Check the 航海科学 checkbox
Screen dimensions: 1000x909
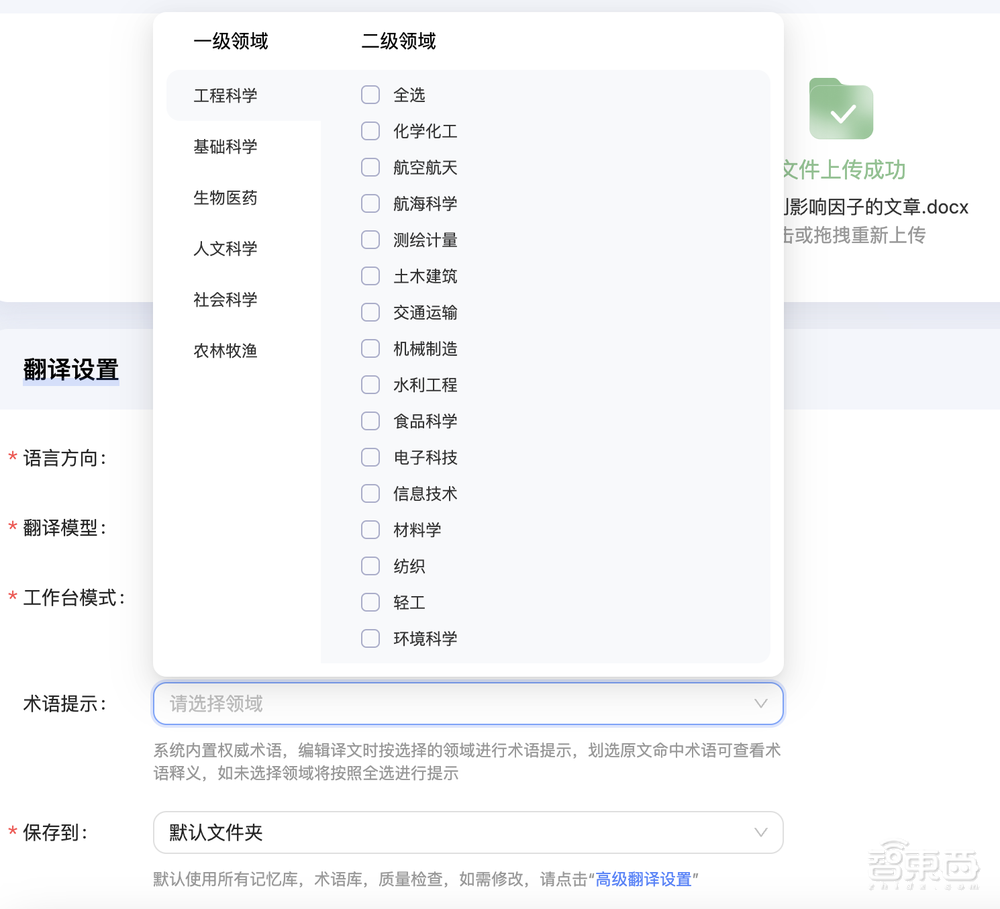370,203
